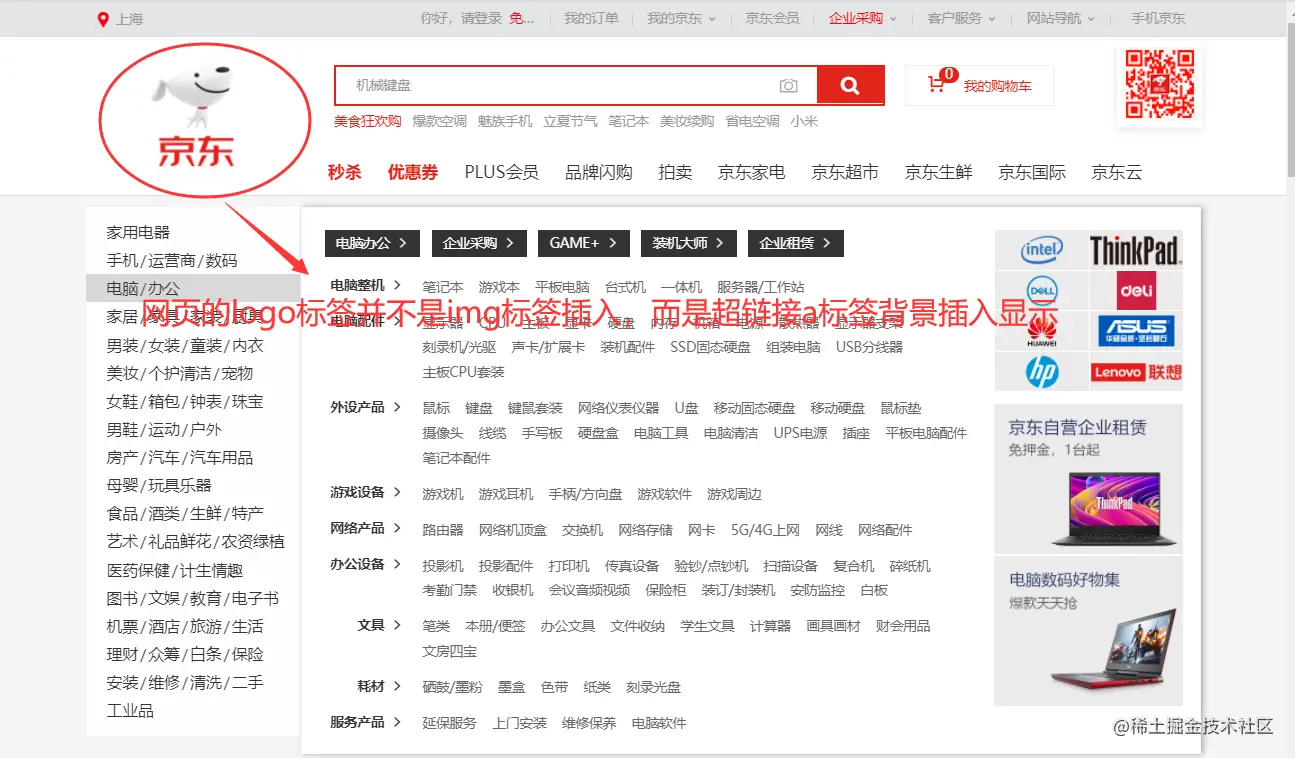Open the 移动固态硬盘 link

[x=754, y=408]
